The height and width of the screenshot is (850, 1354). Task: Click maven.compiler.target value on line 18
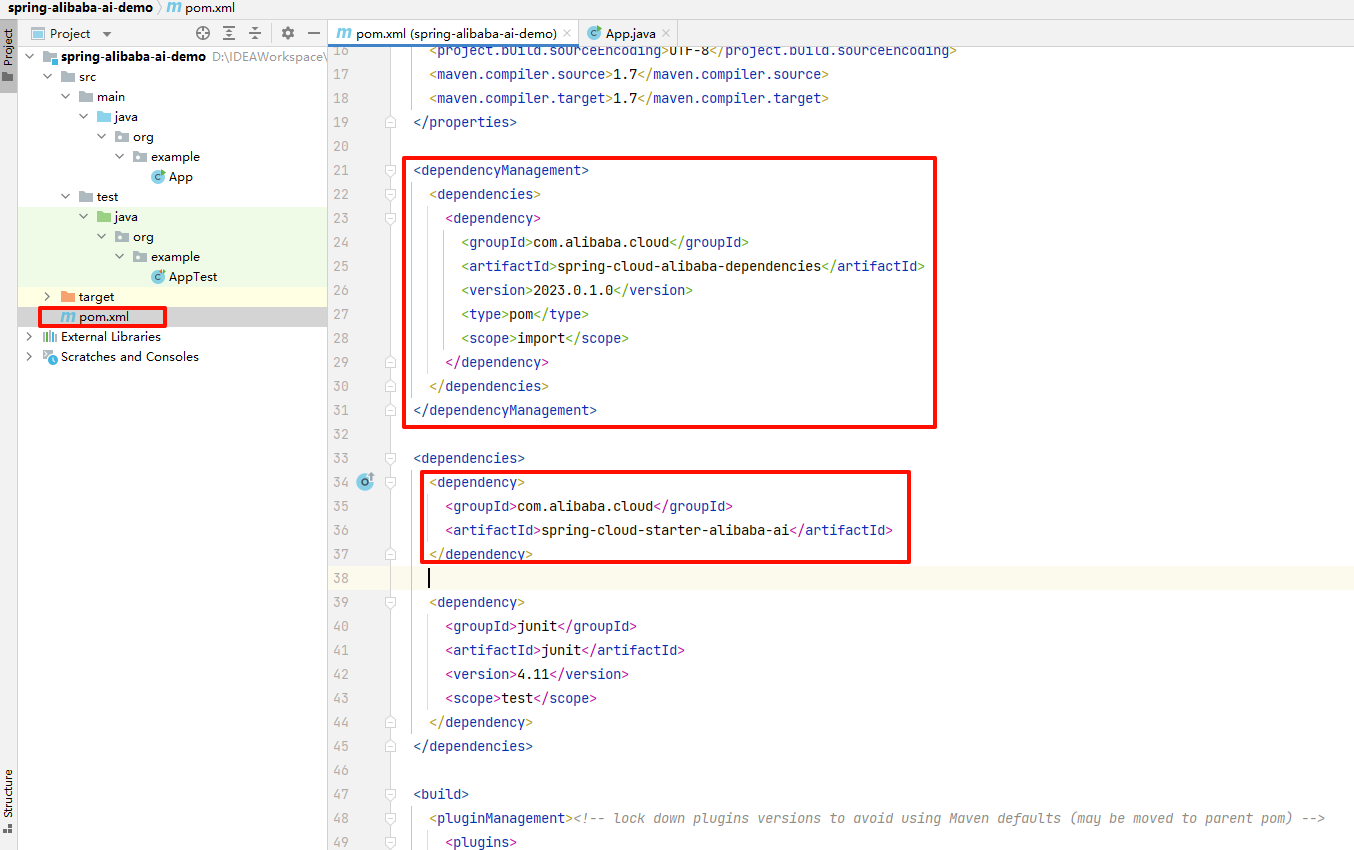click(625, 98)
